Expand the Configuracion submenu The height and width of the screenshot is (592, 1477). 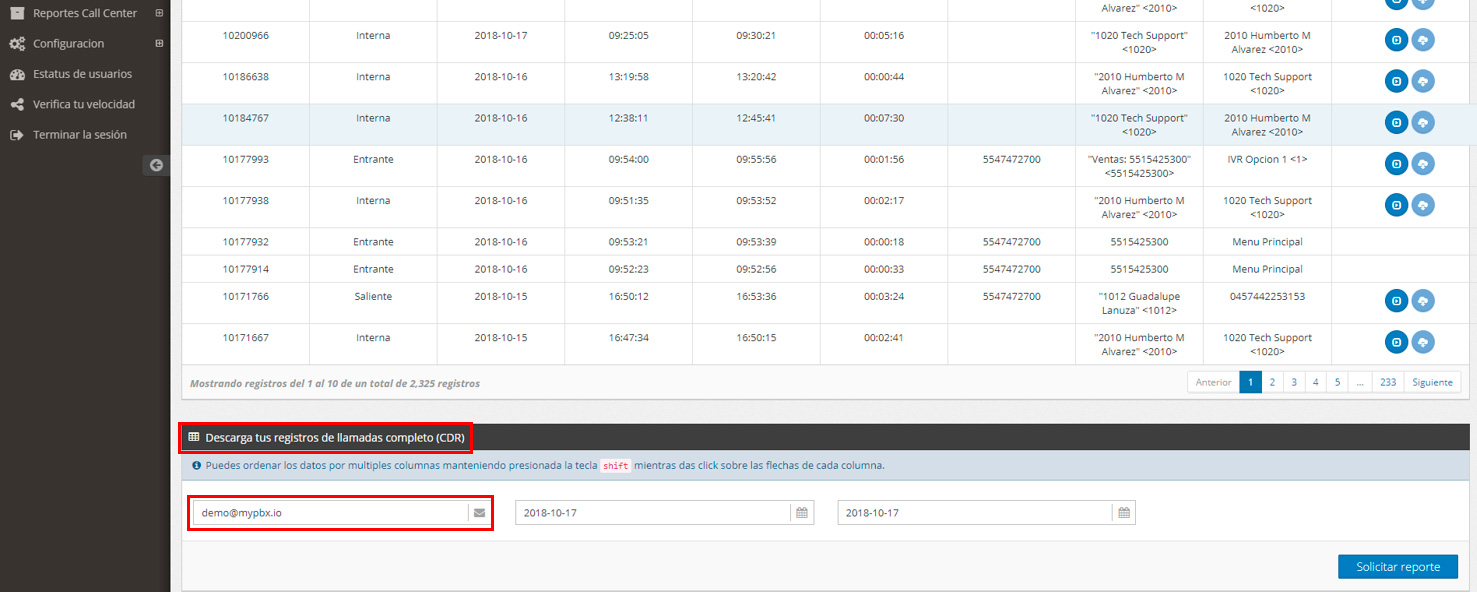(159, 44)
